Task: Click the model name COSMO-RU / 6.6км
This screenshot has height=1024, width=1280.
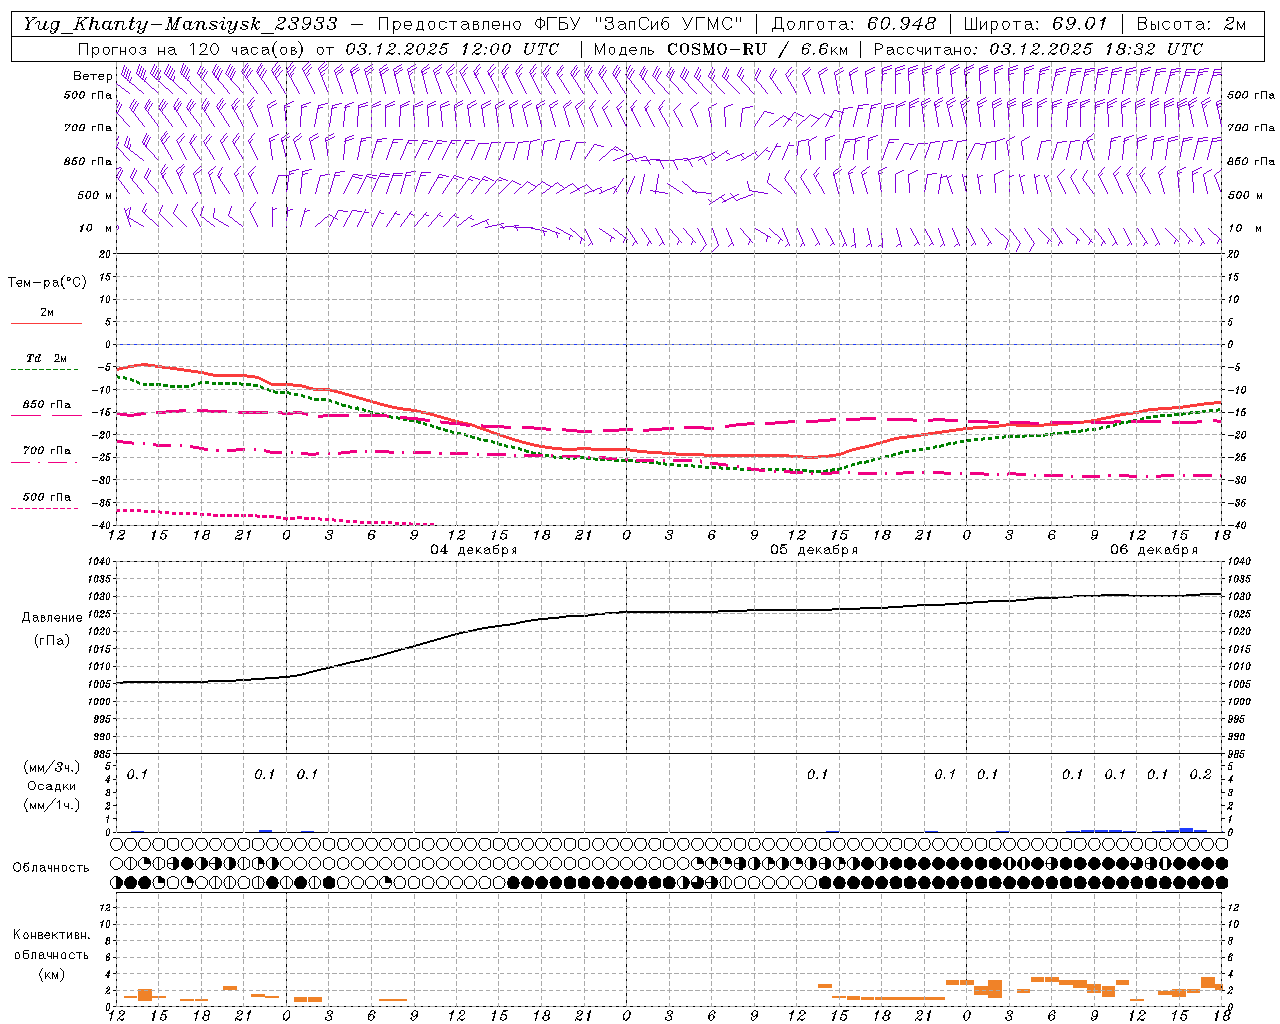Action: (758, 49)
